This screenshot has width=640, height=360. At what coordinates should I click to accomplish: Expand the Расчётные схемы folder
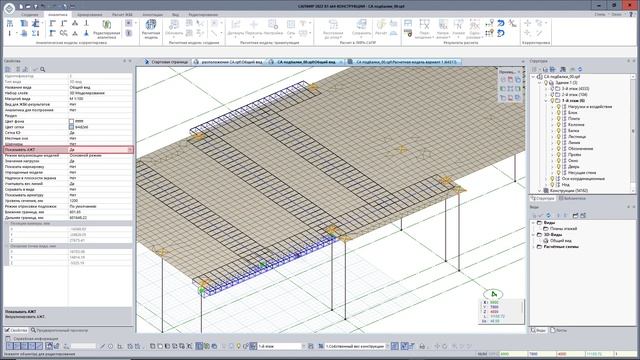pos(533,247)
